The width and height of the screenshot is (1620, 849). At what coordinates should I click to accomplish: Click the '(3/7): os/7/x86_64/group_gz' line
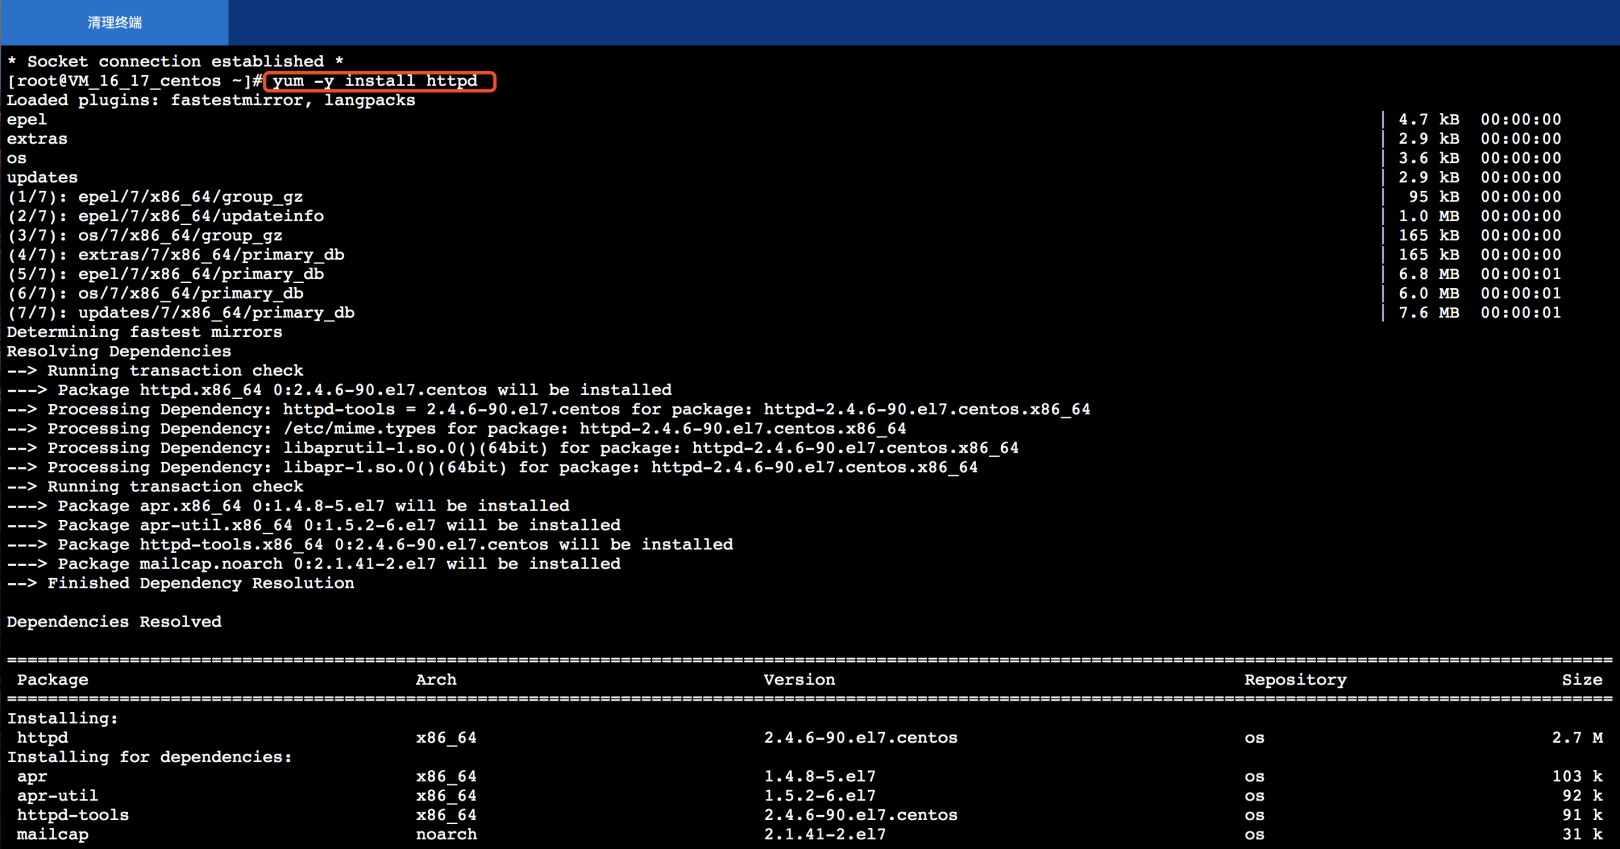click(x=145, y=235)
